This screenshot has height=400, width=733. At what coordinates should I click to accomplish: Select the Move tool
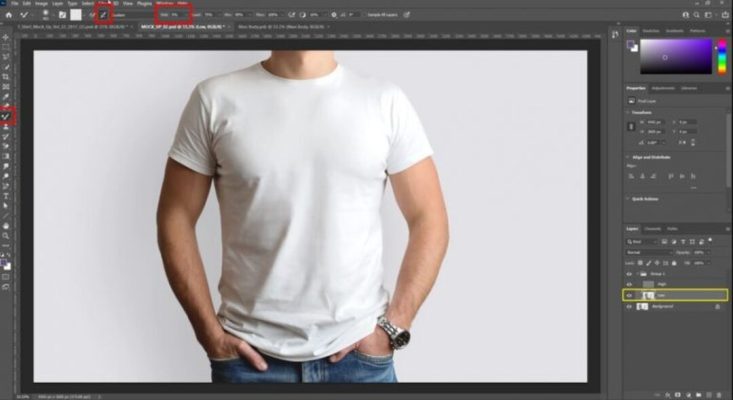tap(6, 37)
